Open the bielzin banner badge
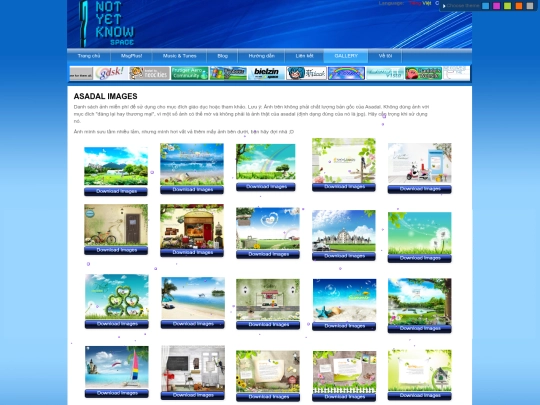This screenshot has width=540, height=405. tap(266, 73)
